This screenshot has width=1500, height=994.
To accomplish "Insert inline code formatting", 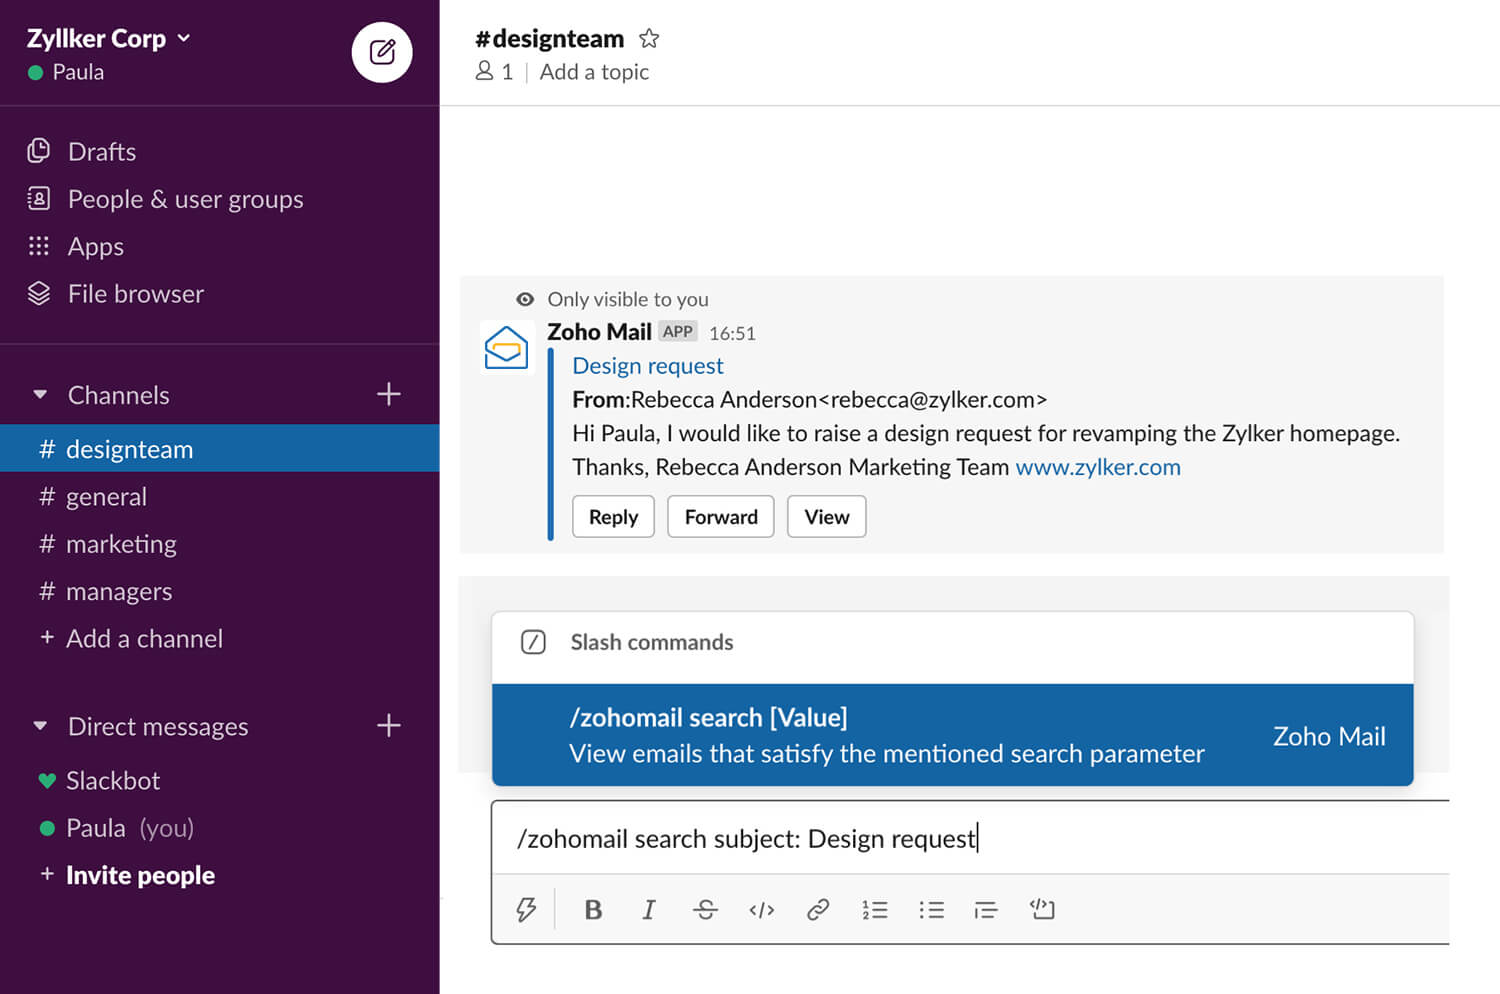I will [762, 909].
